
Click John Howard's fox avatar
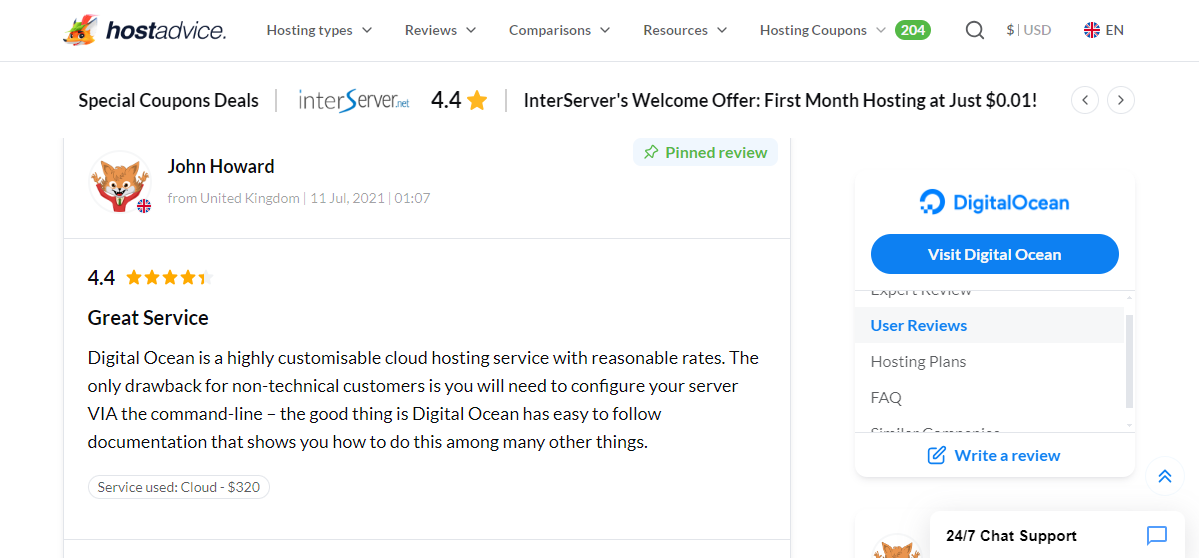(120, 182)
